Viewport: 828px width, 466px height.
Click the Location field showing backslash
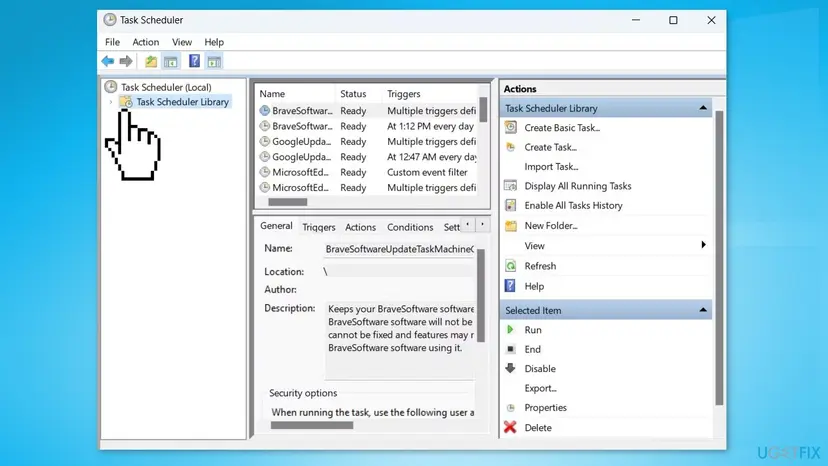(398, 271)
